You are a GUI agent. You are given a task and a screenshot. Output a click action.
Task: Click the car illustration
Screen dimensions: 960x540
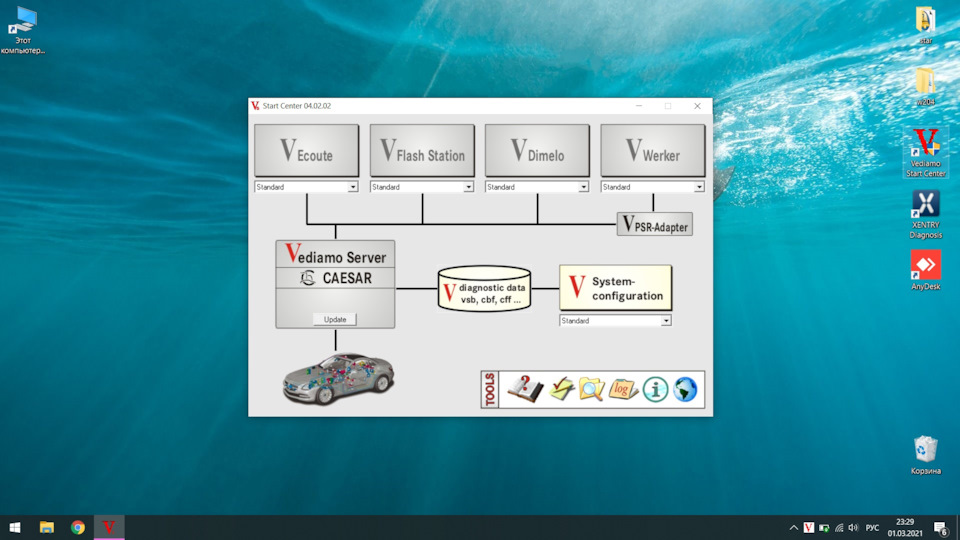(339, 378)
